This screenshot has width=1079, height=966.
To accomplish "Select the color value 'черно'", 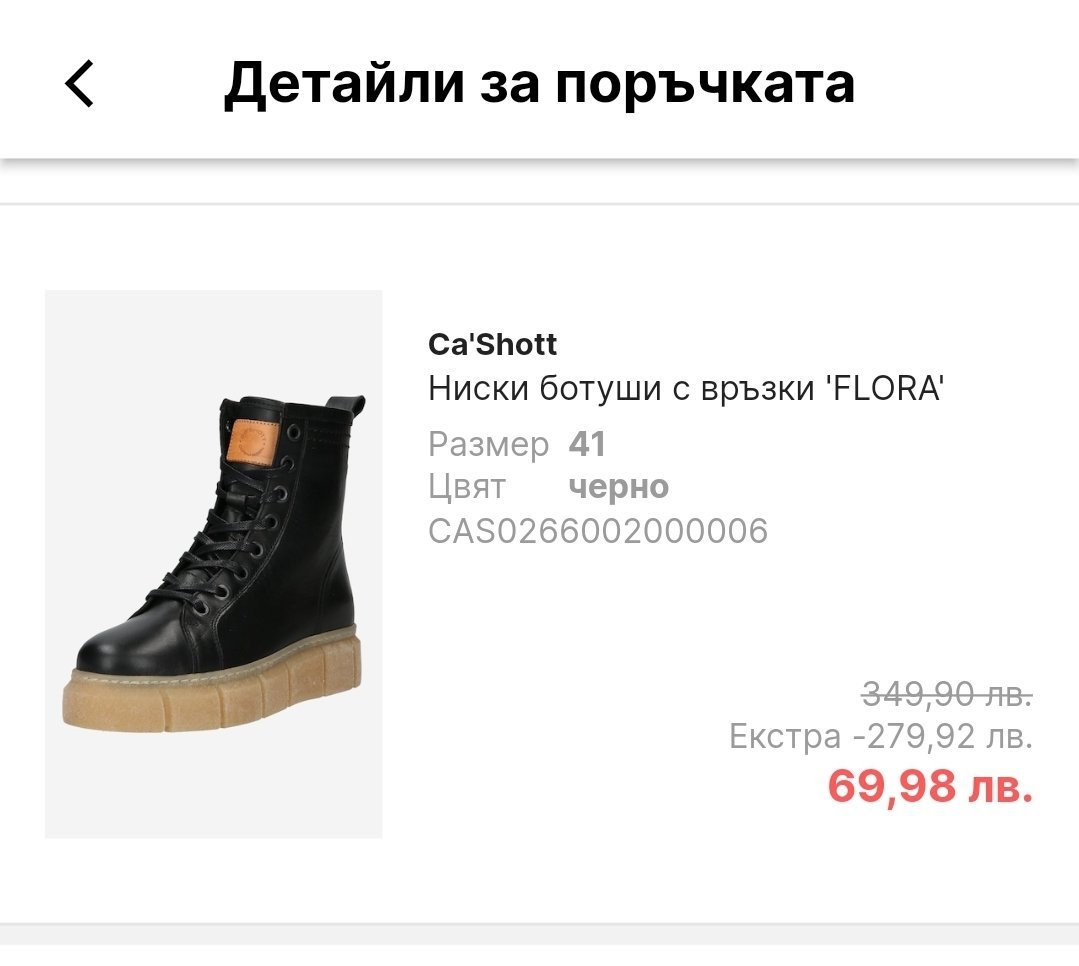I will (618, 487).
